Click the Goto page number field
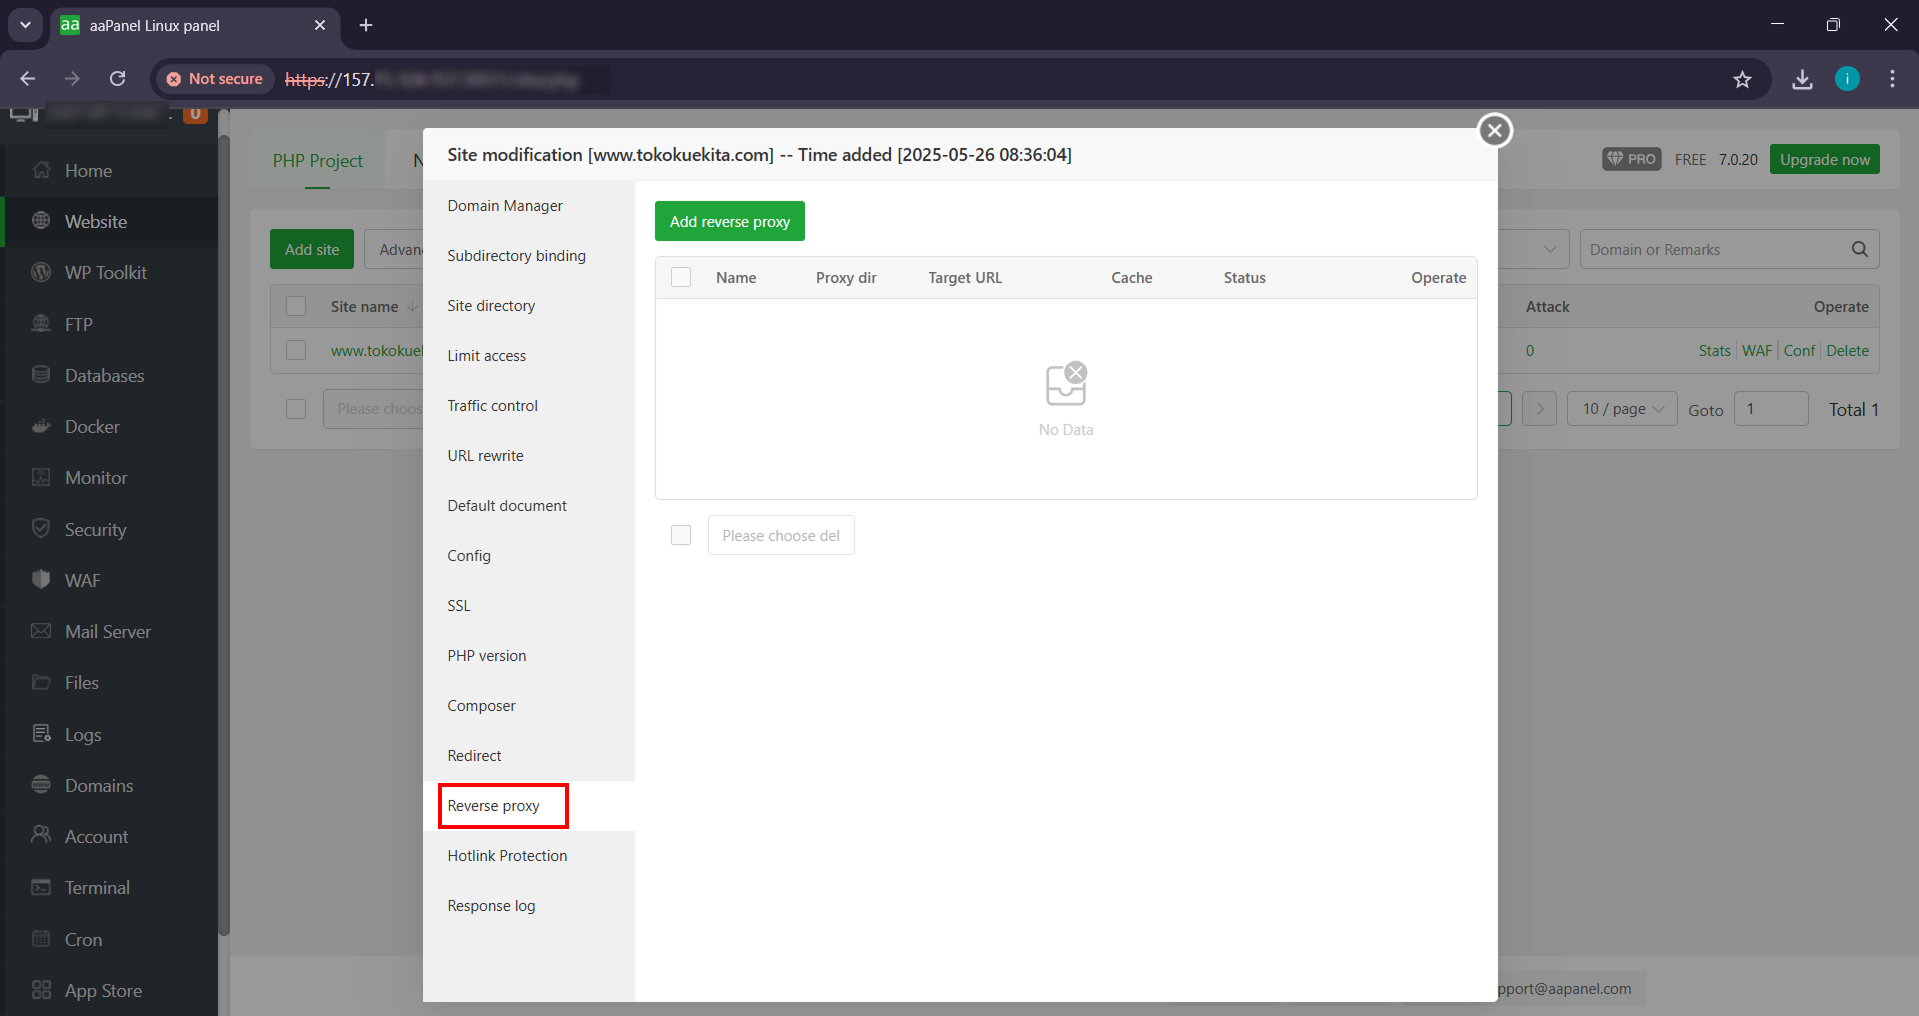1919x1016 pixels. point(1770,409)
